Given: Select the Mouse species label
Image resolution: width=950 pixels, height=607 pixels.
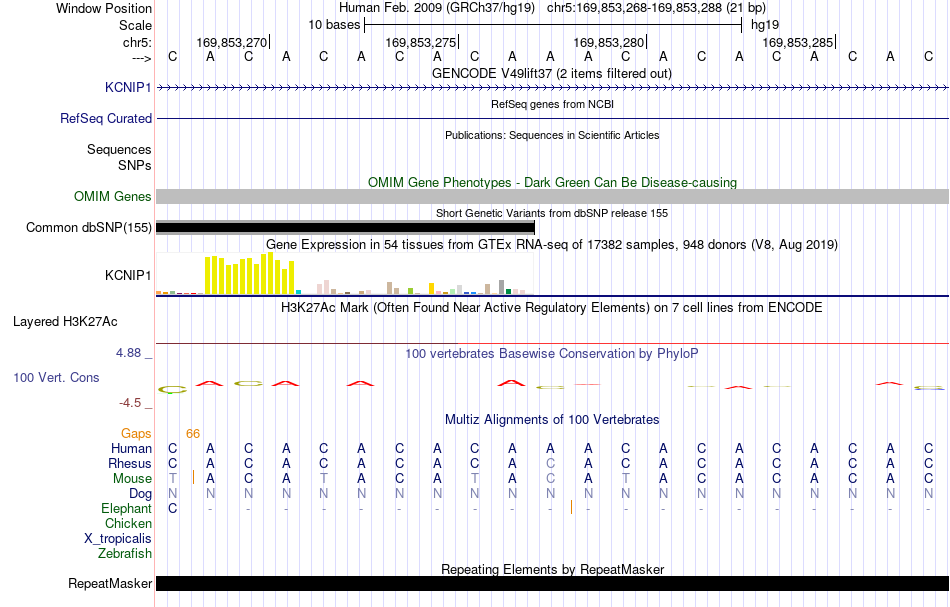Looking at the screenshot, I should tap(132, 479).
